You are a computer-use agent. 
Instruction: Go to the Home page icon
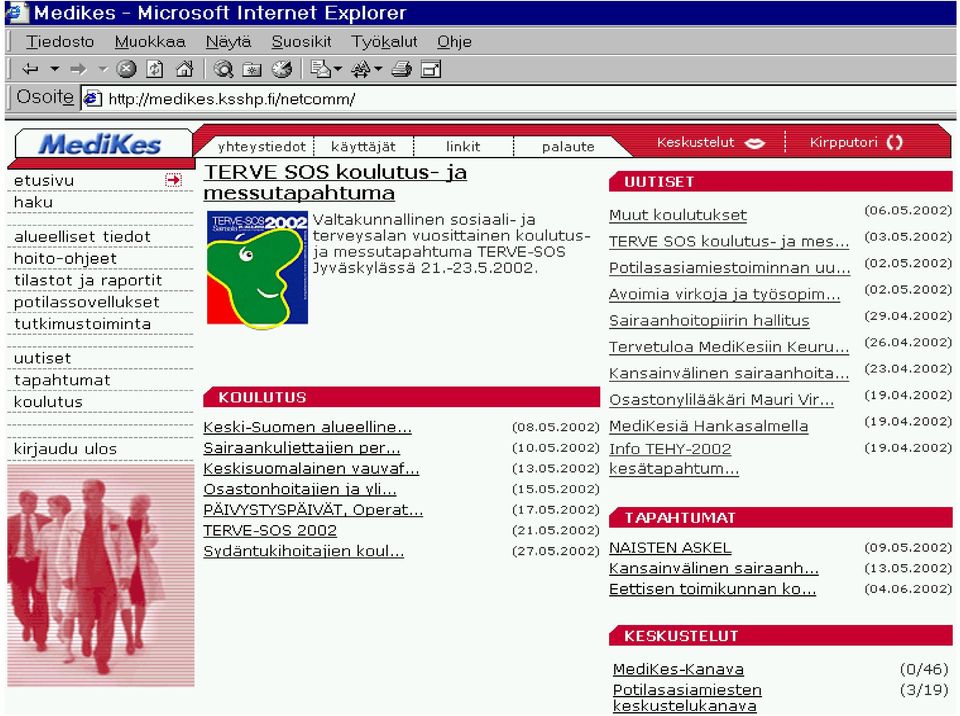pyautogui.click(x=184, y=69)
